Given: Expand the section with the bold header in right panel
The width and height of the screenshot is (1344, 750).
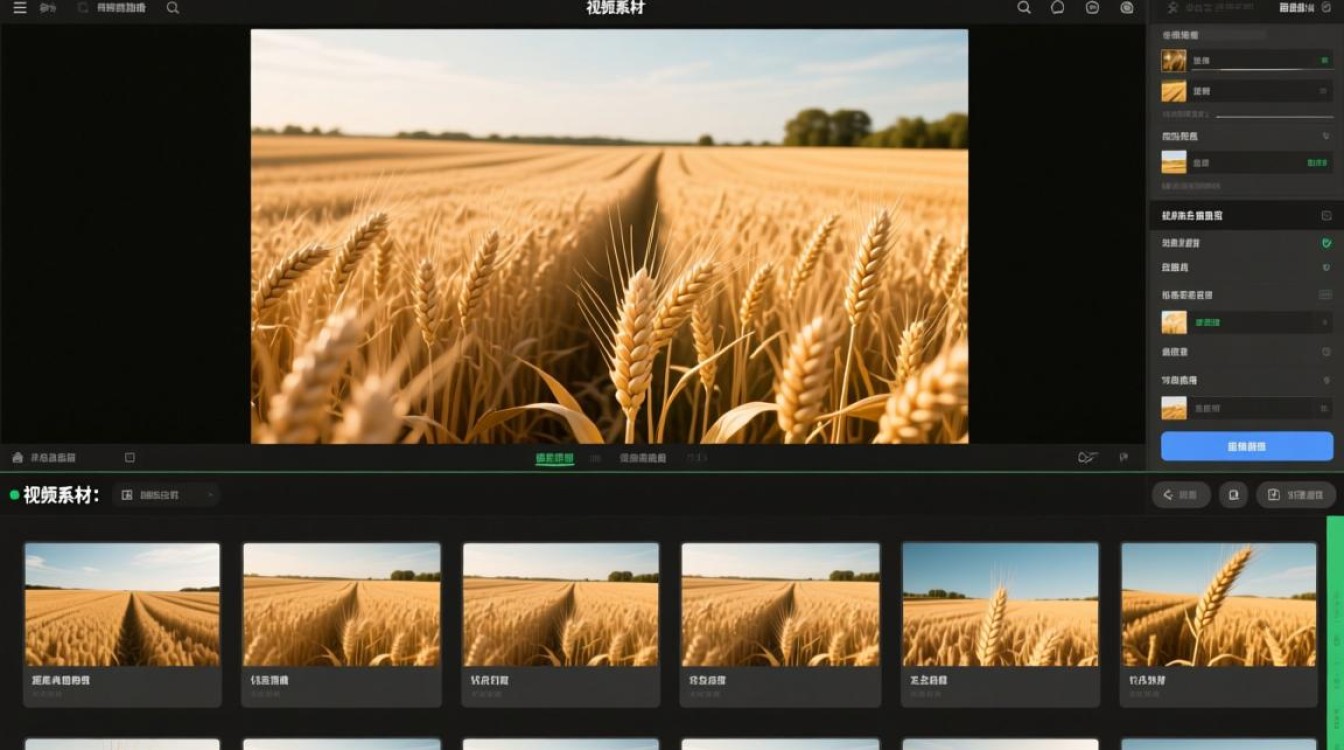Looking at the screenshot, I should coord(1246,215).
